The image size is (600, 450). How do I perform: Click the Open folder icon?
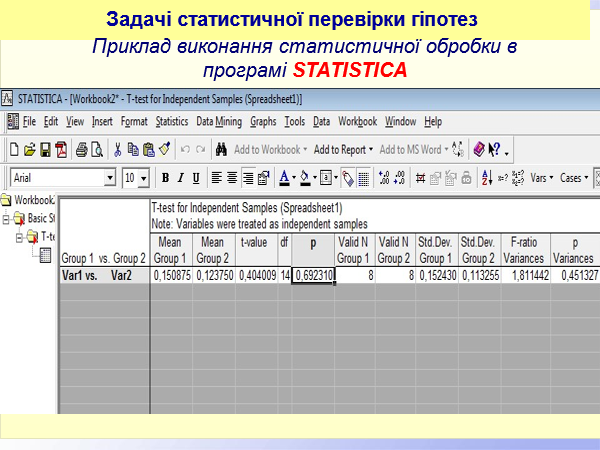pyautogui.click(x=29, y=149)
